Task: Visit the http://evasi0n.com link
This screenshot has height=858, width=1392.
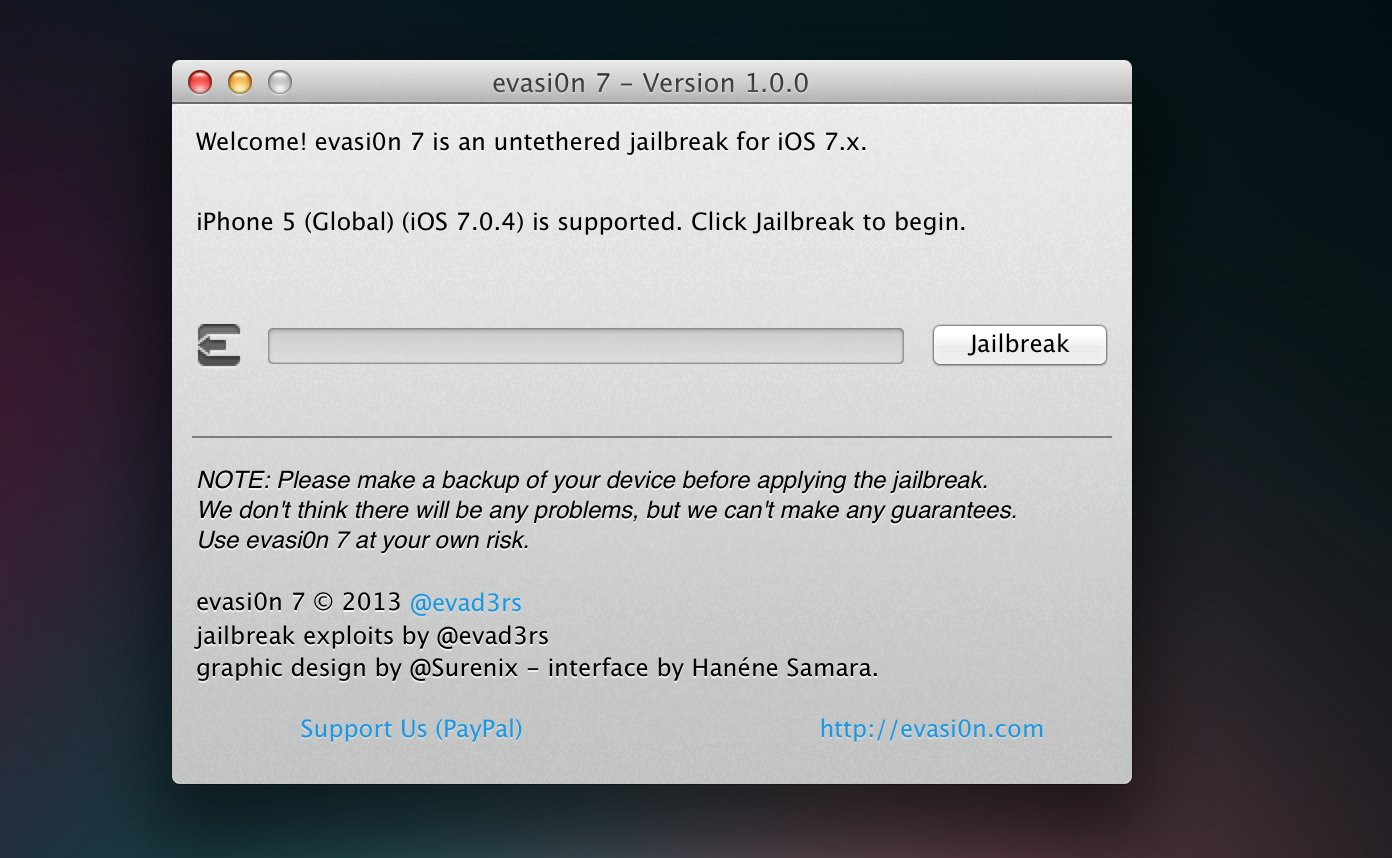Action: [x=931, y=729]
